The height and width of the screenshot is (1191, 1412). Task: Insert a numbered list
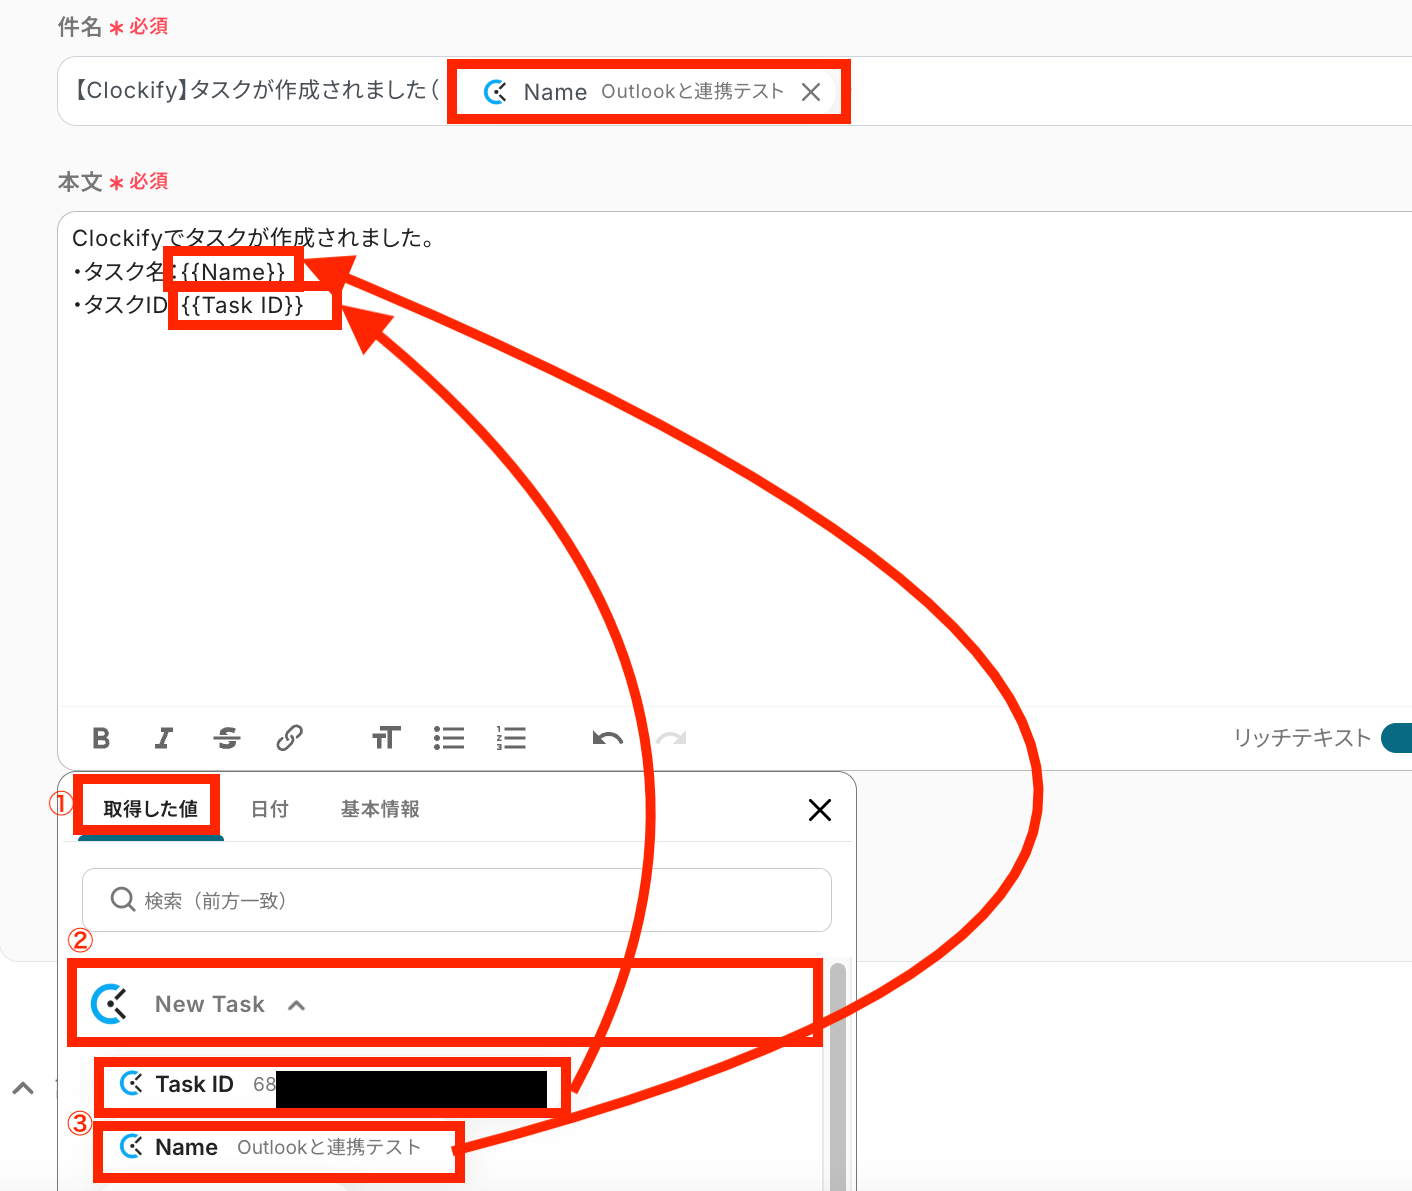511,738
